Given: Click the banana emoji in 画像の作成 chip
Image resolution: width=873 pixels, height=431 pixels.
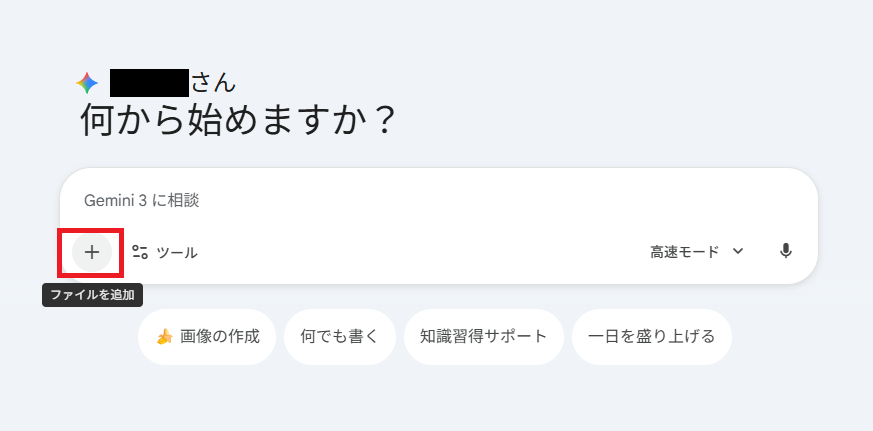Looking at the screenshot, I should [x=165, y=337].
